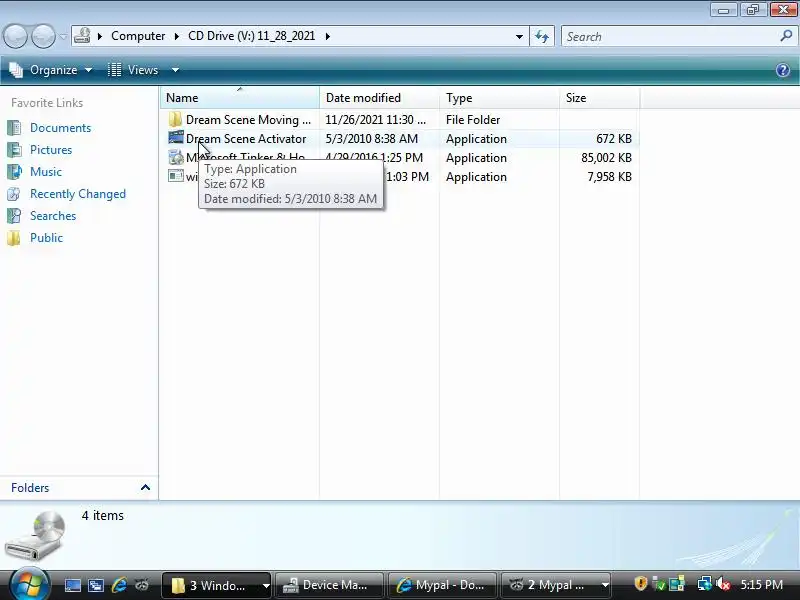Screen dimensions: 800x600
Task: Click the 672 KB size cell
Action: coord(614,139)
